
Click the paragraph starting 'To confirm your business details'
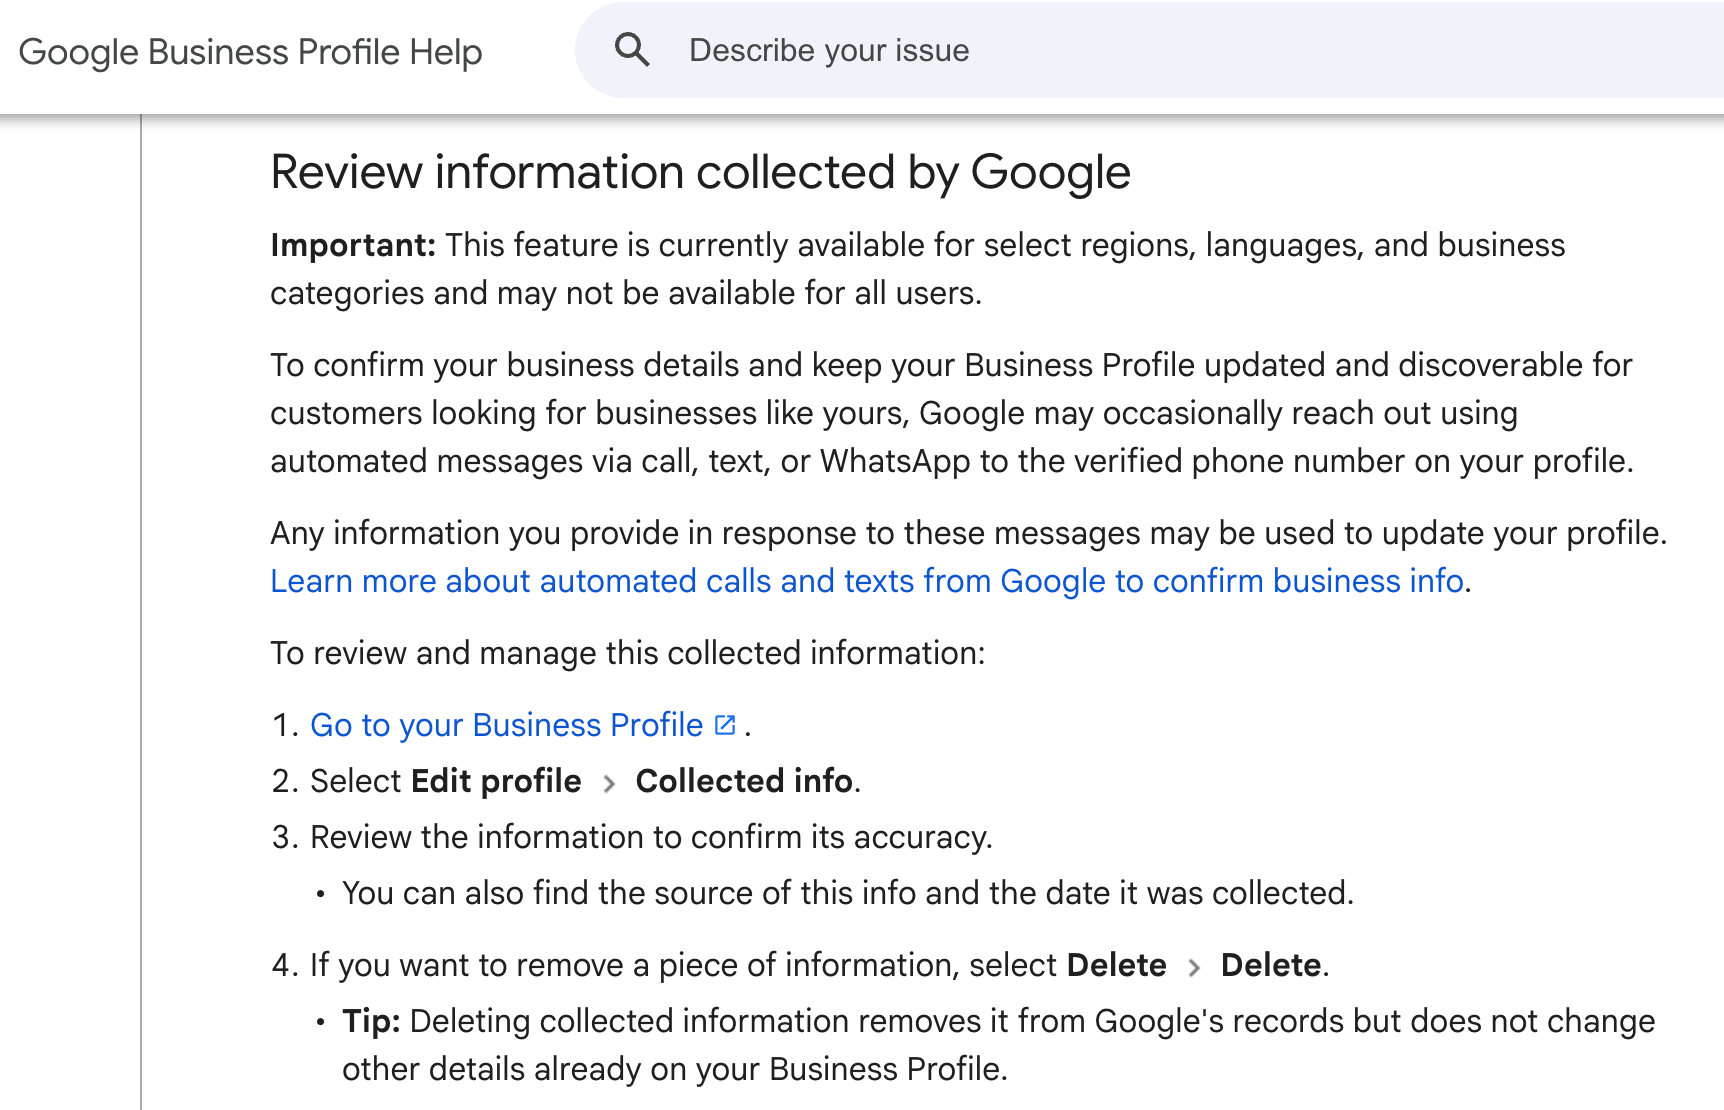point(952,413)
